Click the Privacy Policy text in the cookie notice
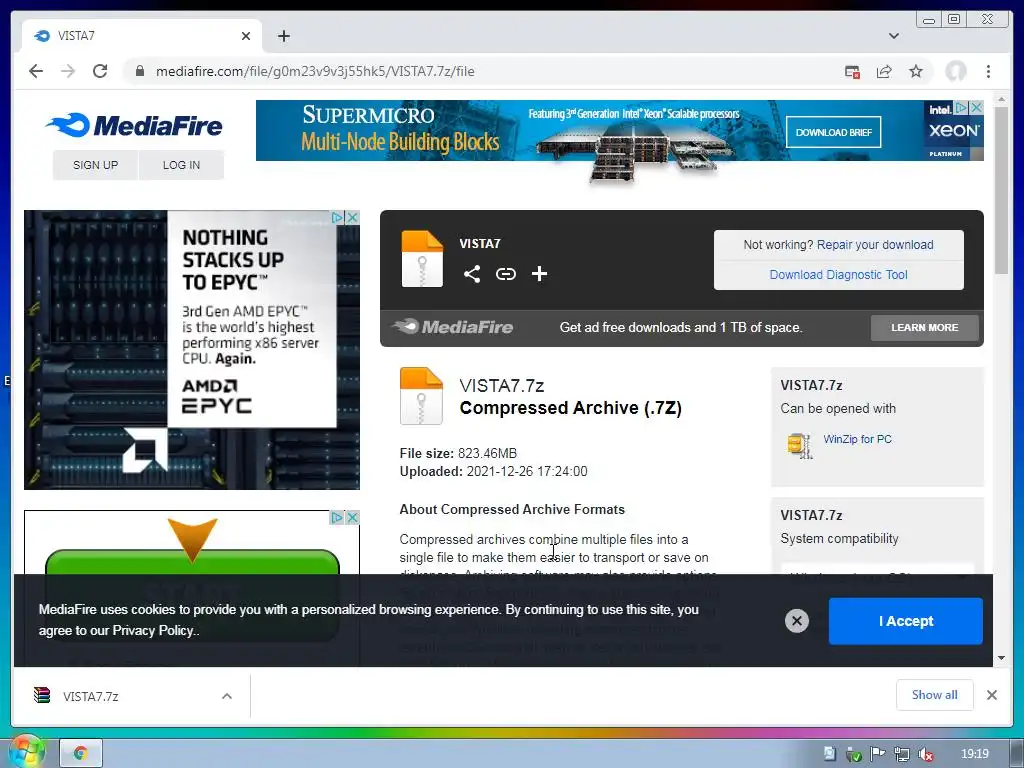1024x768 pixels. coord(153,631)
